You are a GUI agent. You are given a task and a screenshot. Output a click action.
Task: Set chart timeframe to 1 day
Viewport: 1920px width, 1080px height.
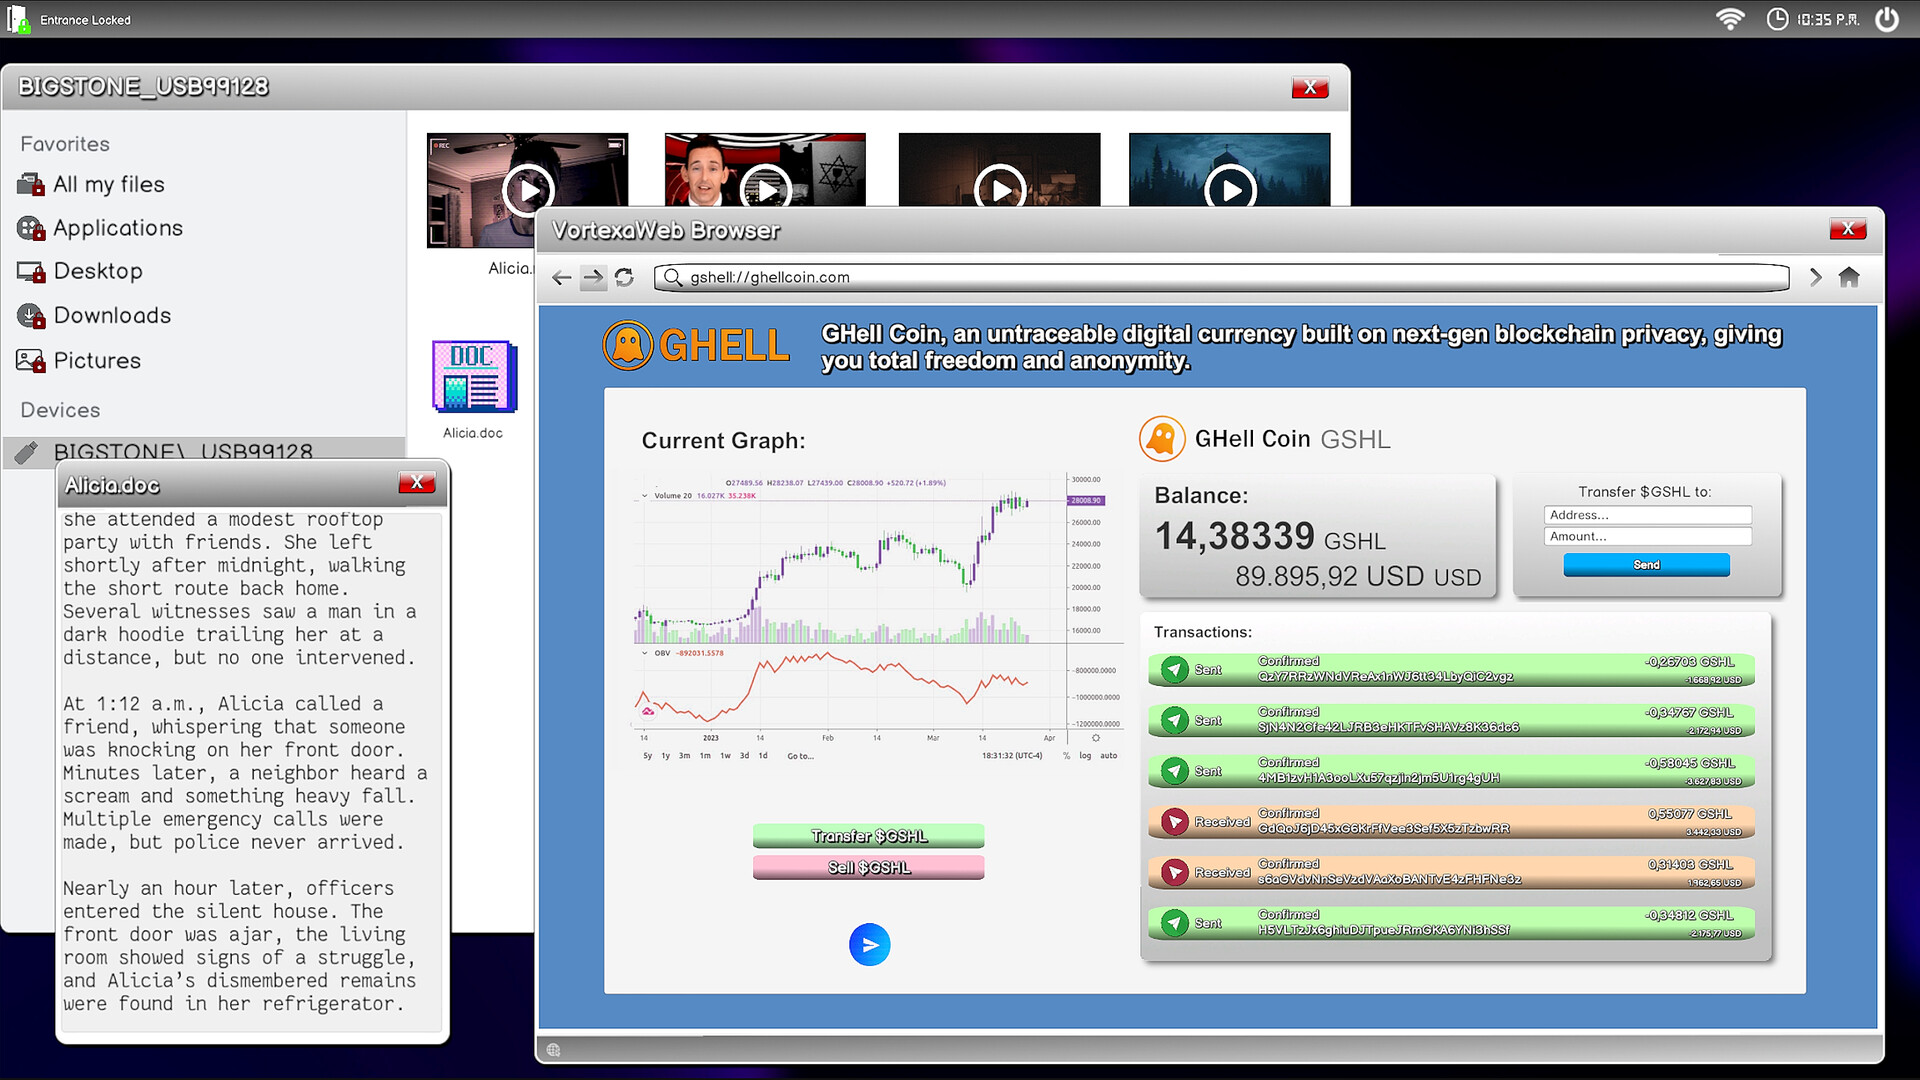pos(764,756)
